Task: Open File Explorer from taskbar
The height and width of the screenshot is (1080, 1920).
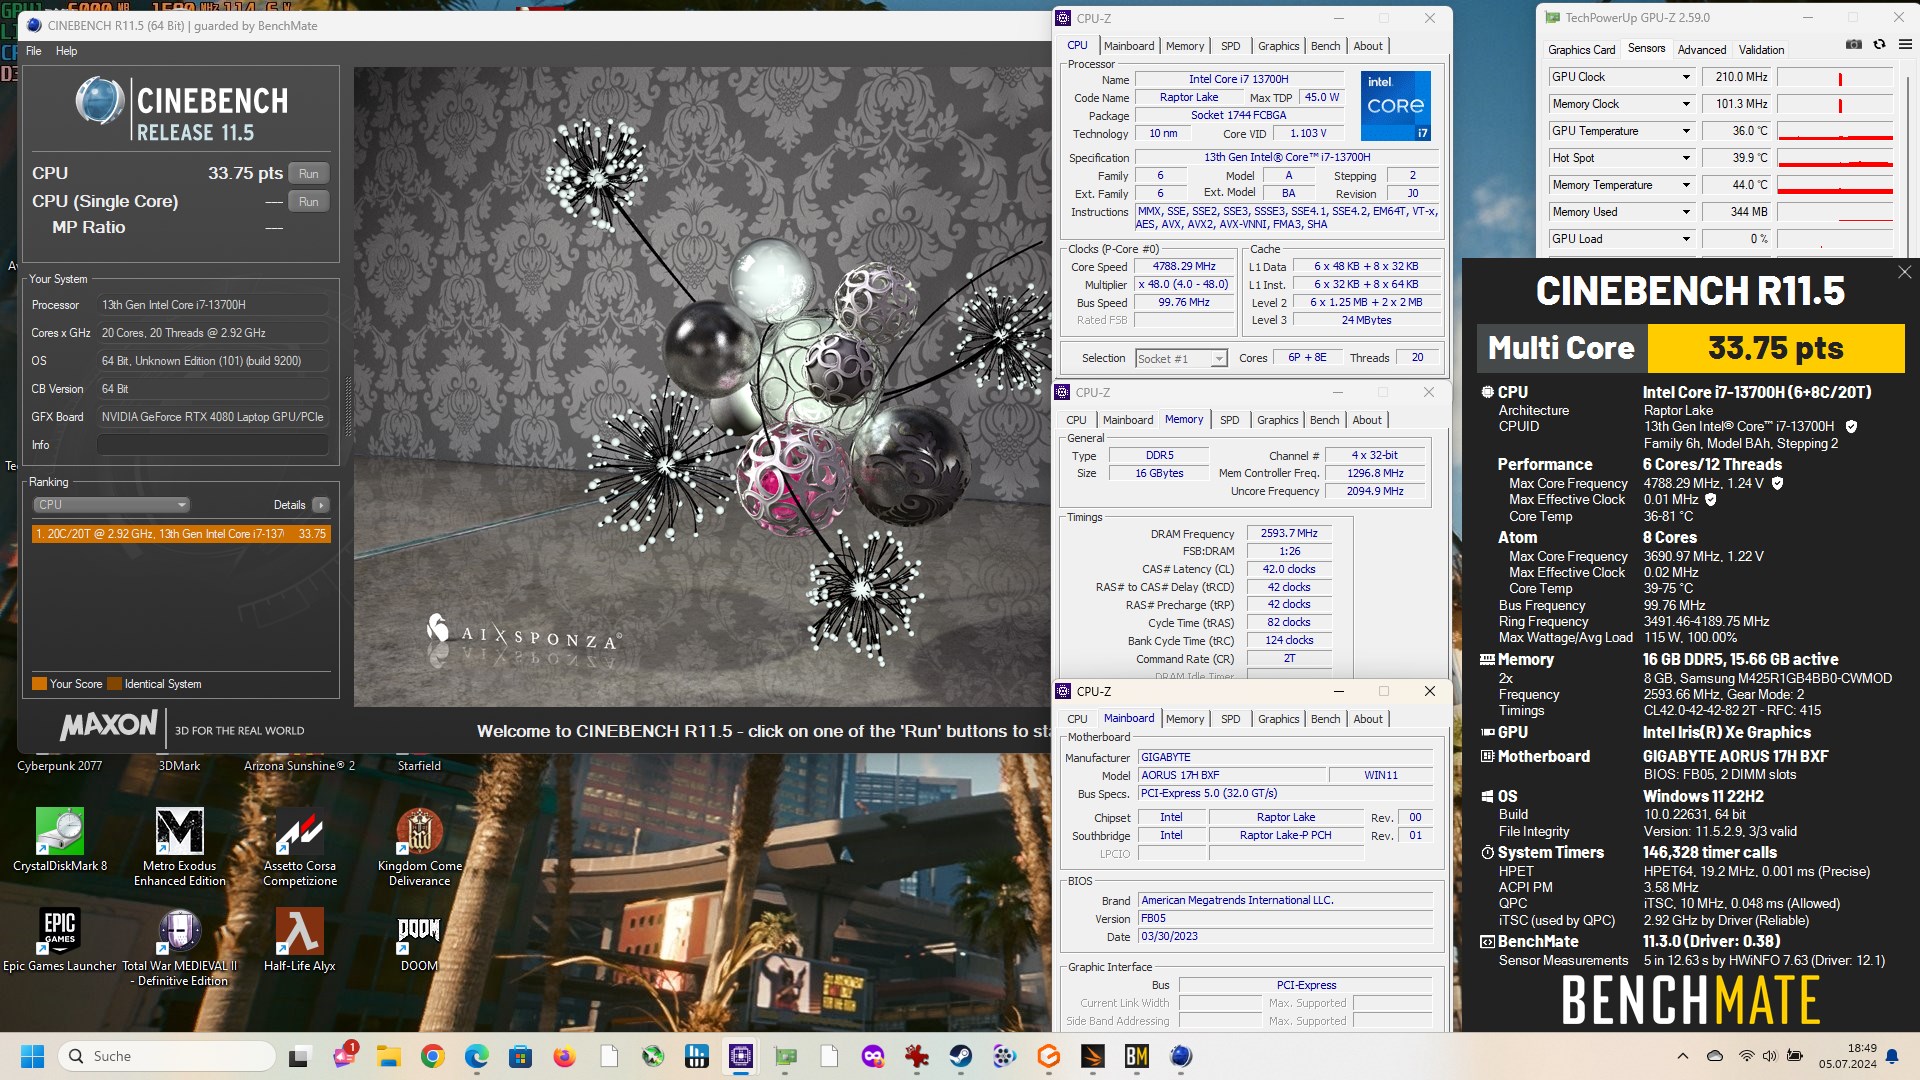Action: [x=388, y=1056]
